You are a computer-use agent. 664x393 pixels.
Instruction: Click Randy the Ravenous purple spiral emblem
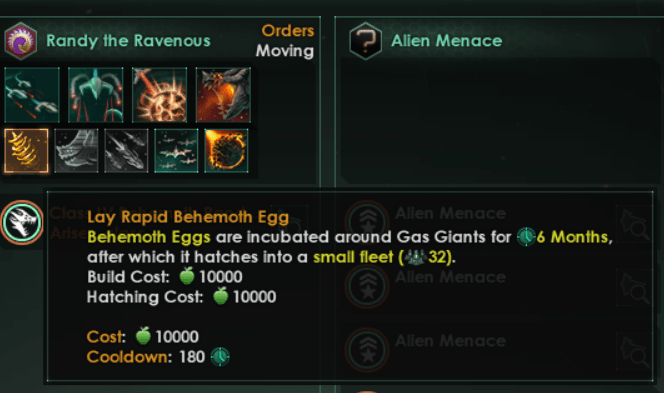click(x=20, y=41)
